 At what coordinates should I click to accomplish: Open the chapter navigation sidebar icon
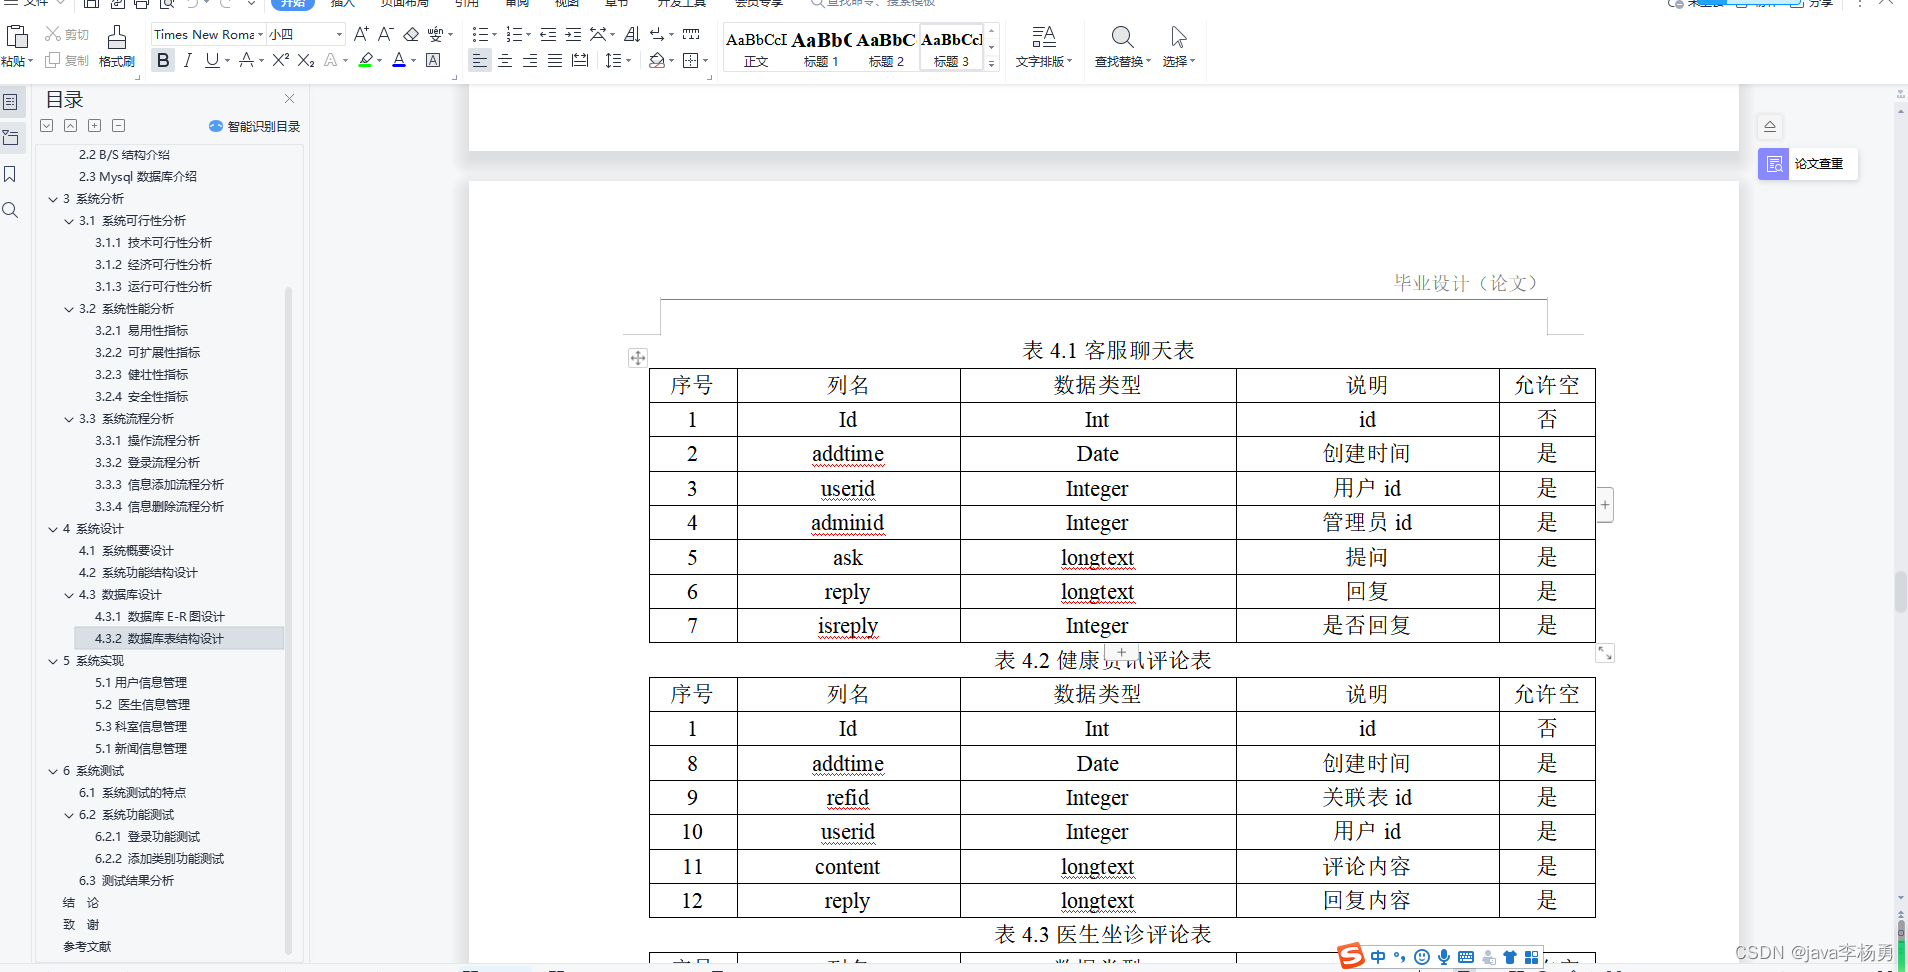(10, 138)
